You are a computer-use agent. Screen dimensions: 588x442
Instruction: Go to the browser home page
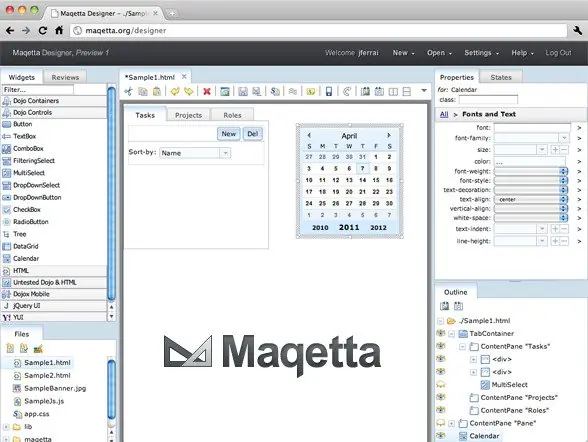[59, 30]
